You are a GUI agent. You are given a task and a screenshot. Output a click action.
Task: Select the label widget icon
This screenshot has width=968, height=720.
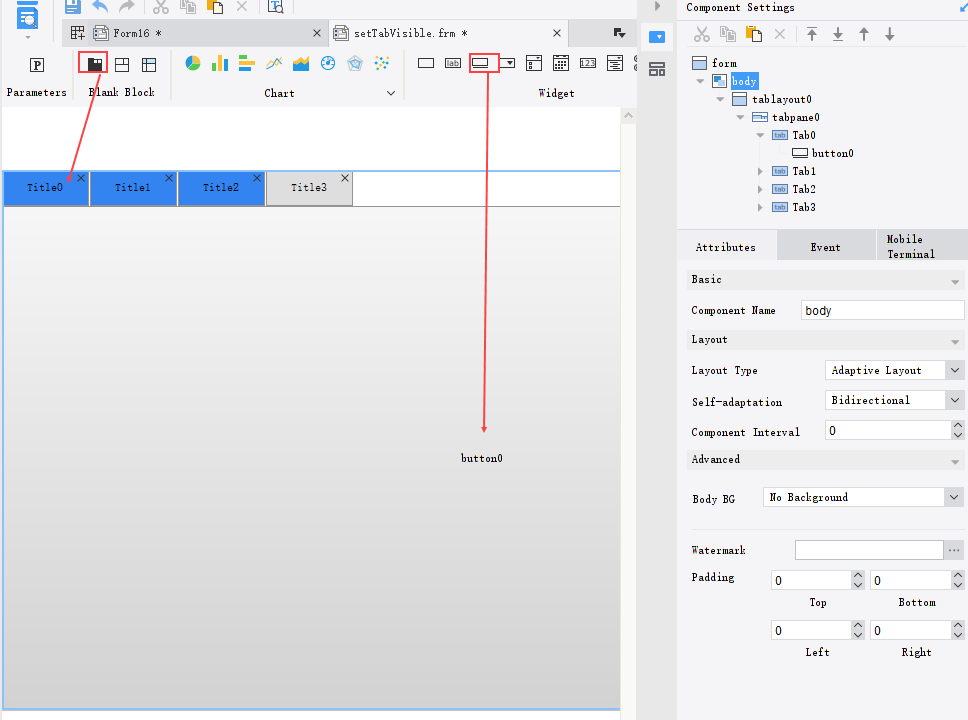(x=453, y=63)
